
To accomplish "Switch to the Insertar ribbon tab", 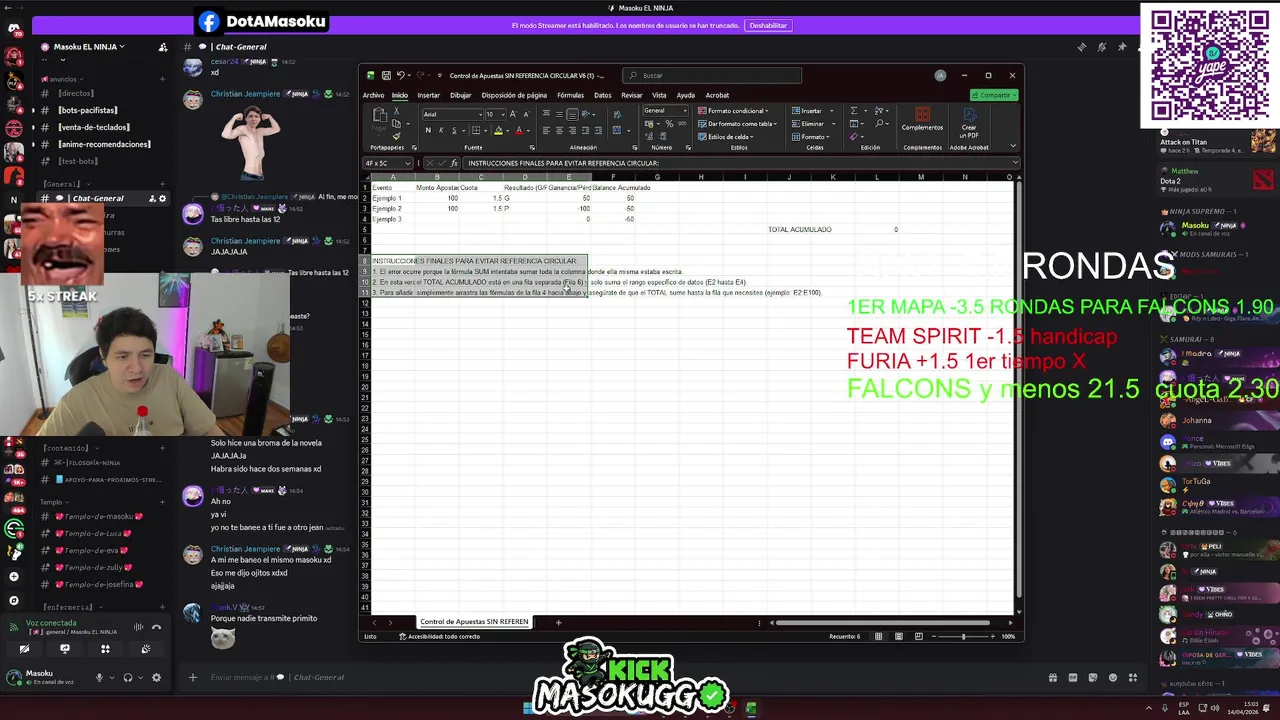I will click(x=428, y=95).
